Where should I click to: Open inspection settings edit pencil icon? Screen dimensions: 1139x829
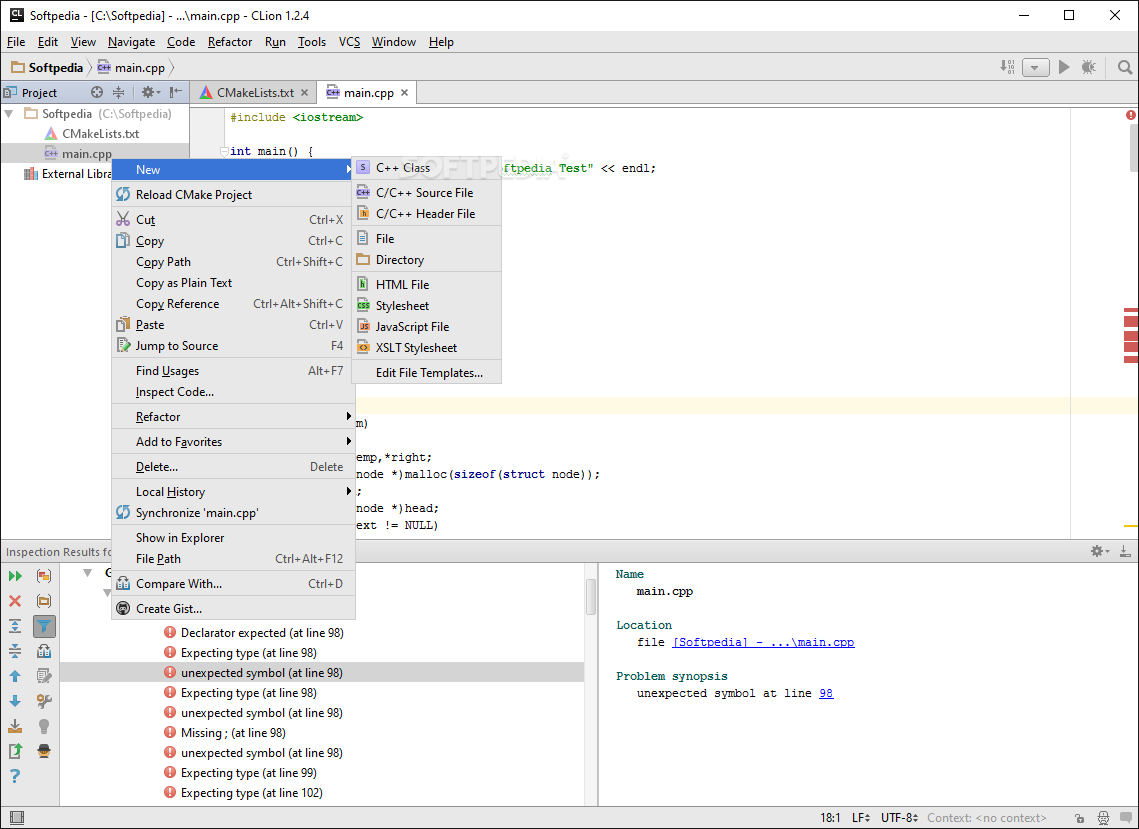pos(44,676)
